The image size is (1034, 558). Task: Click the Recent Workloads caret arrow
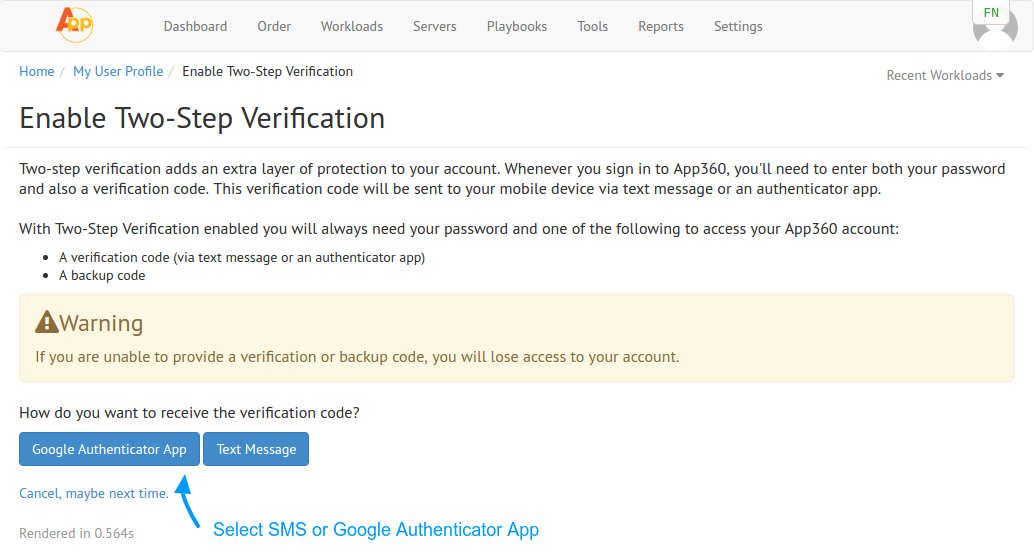[1000, 75]
